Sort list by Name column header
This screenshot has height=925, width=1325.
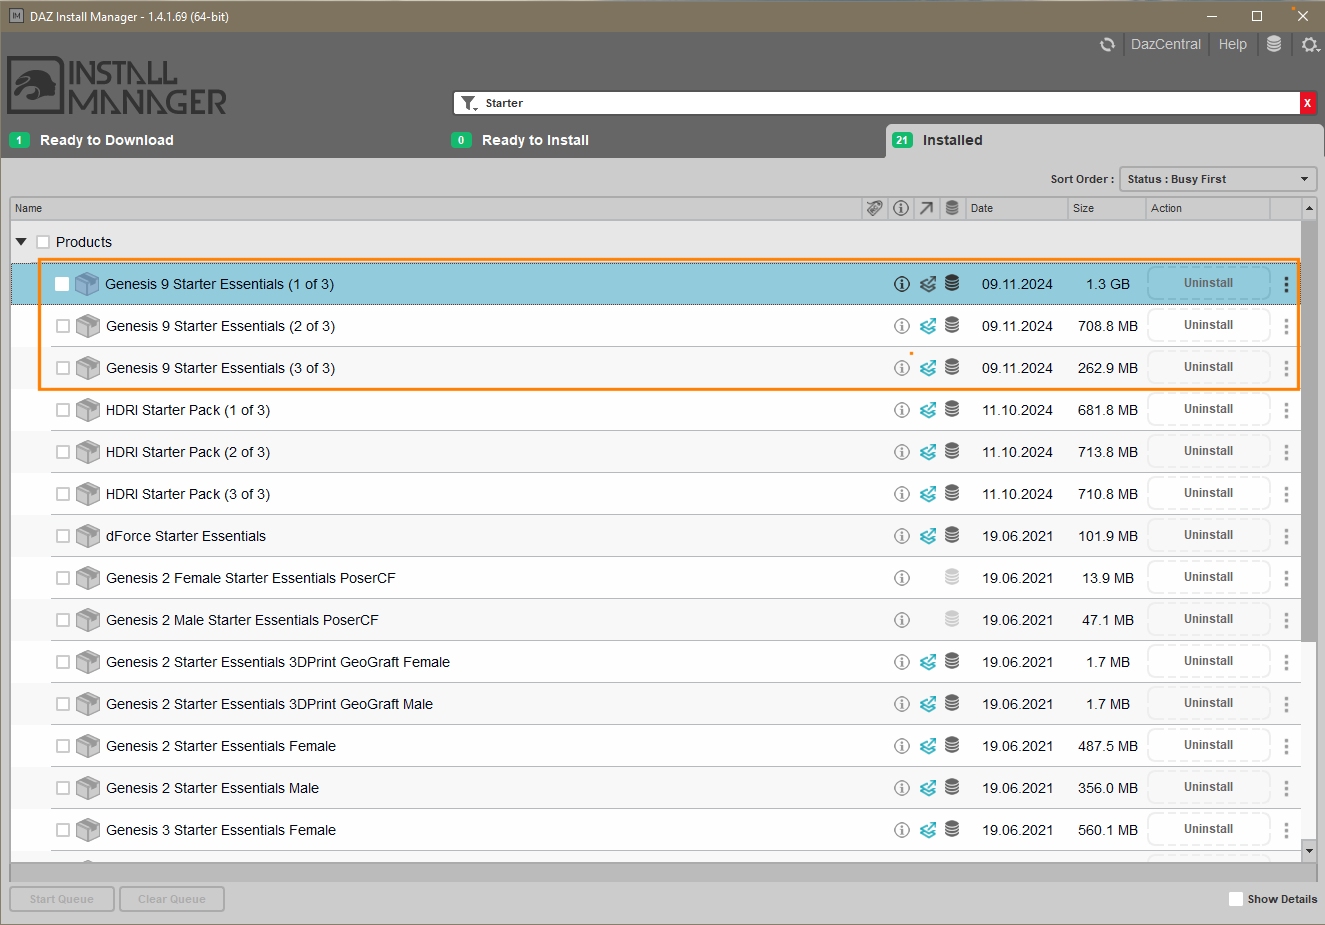click(x=436, y=208)
